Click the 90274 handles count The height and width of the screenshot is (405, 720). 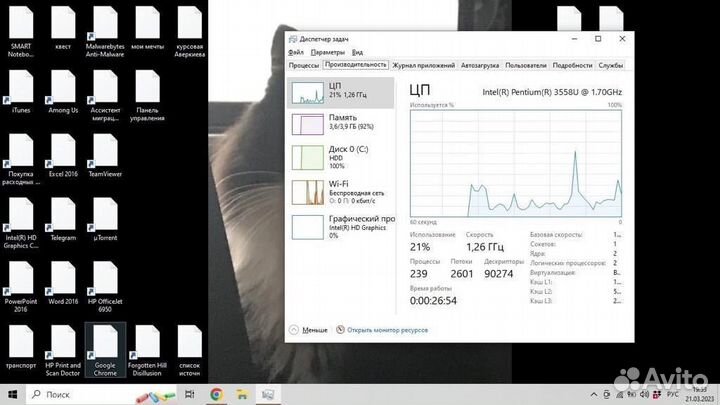click(499, 274)
